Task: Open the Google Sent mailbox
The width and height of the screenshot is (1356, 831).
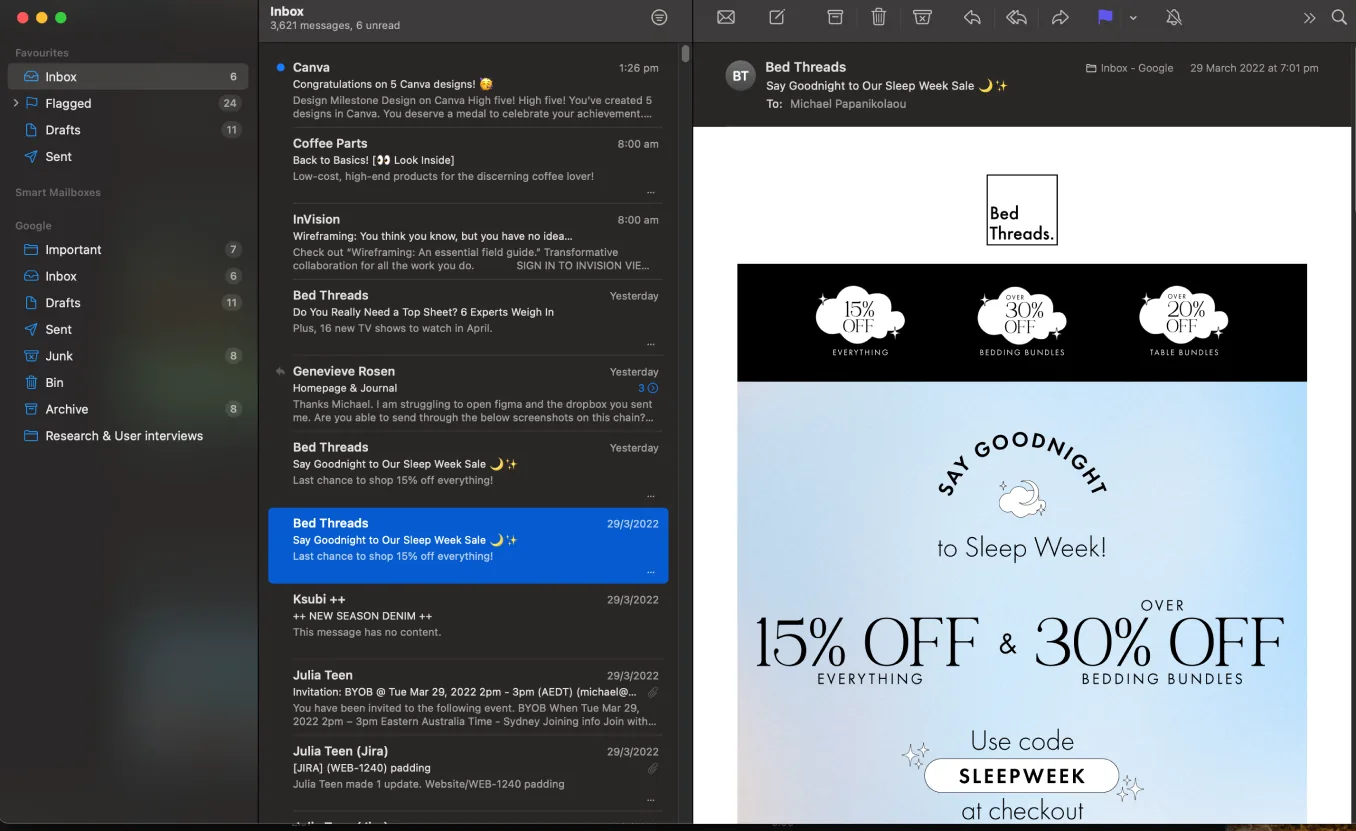Action: coord(128,330)
